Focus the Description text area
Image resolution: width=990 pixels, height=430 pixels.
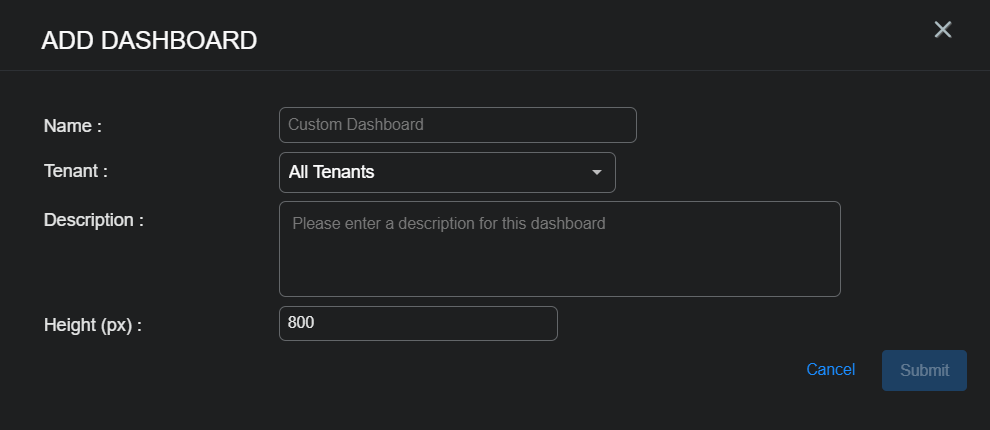(x=559, y=249)
